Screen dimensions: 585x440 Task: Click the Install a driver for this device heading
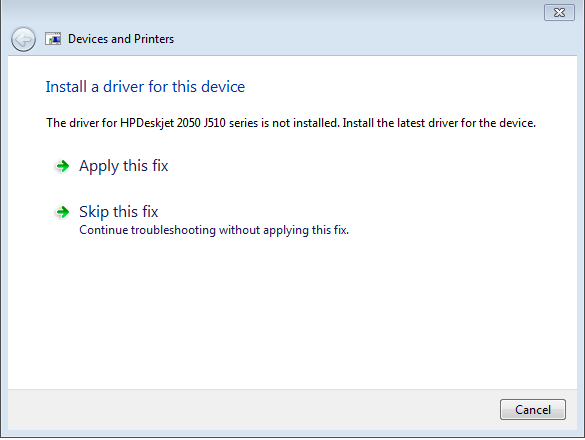point(145,87)
